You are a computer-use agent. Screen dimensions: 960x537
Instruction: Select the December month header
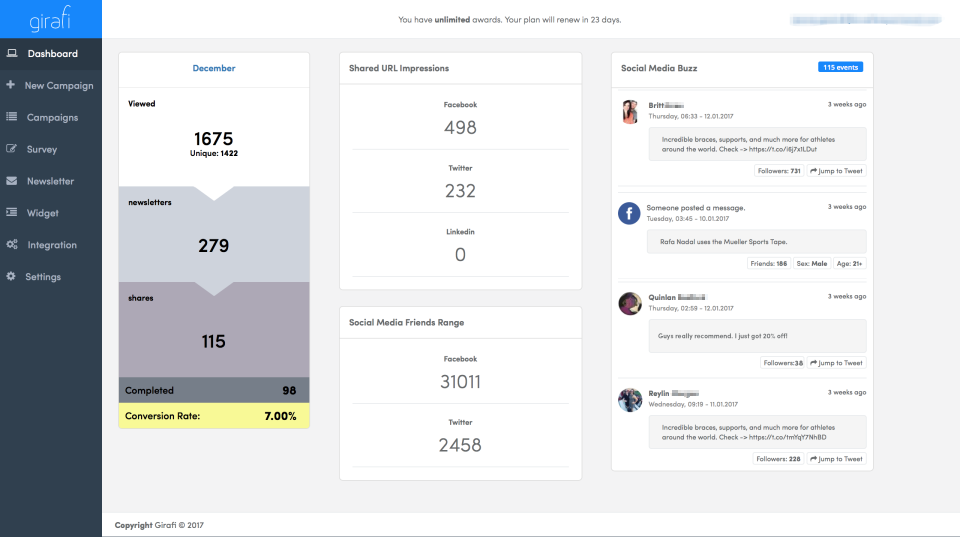(214, 69)
